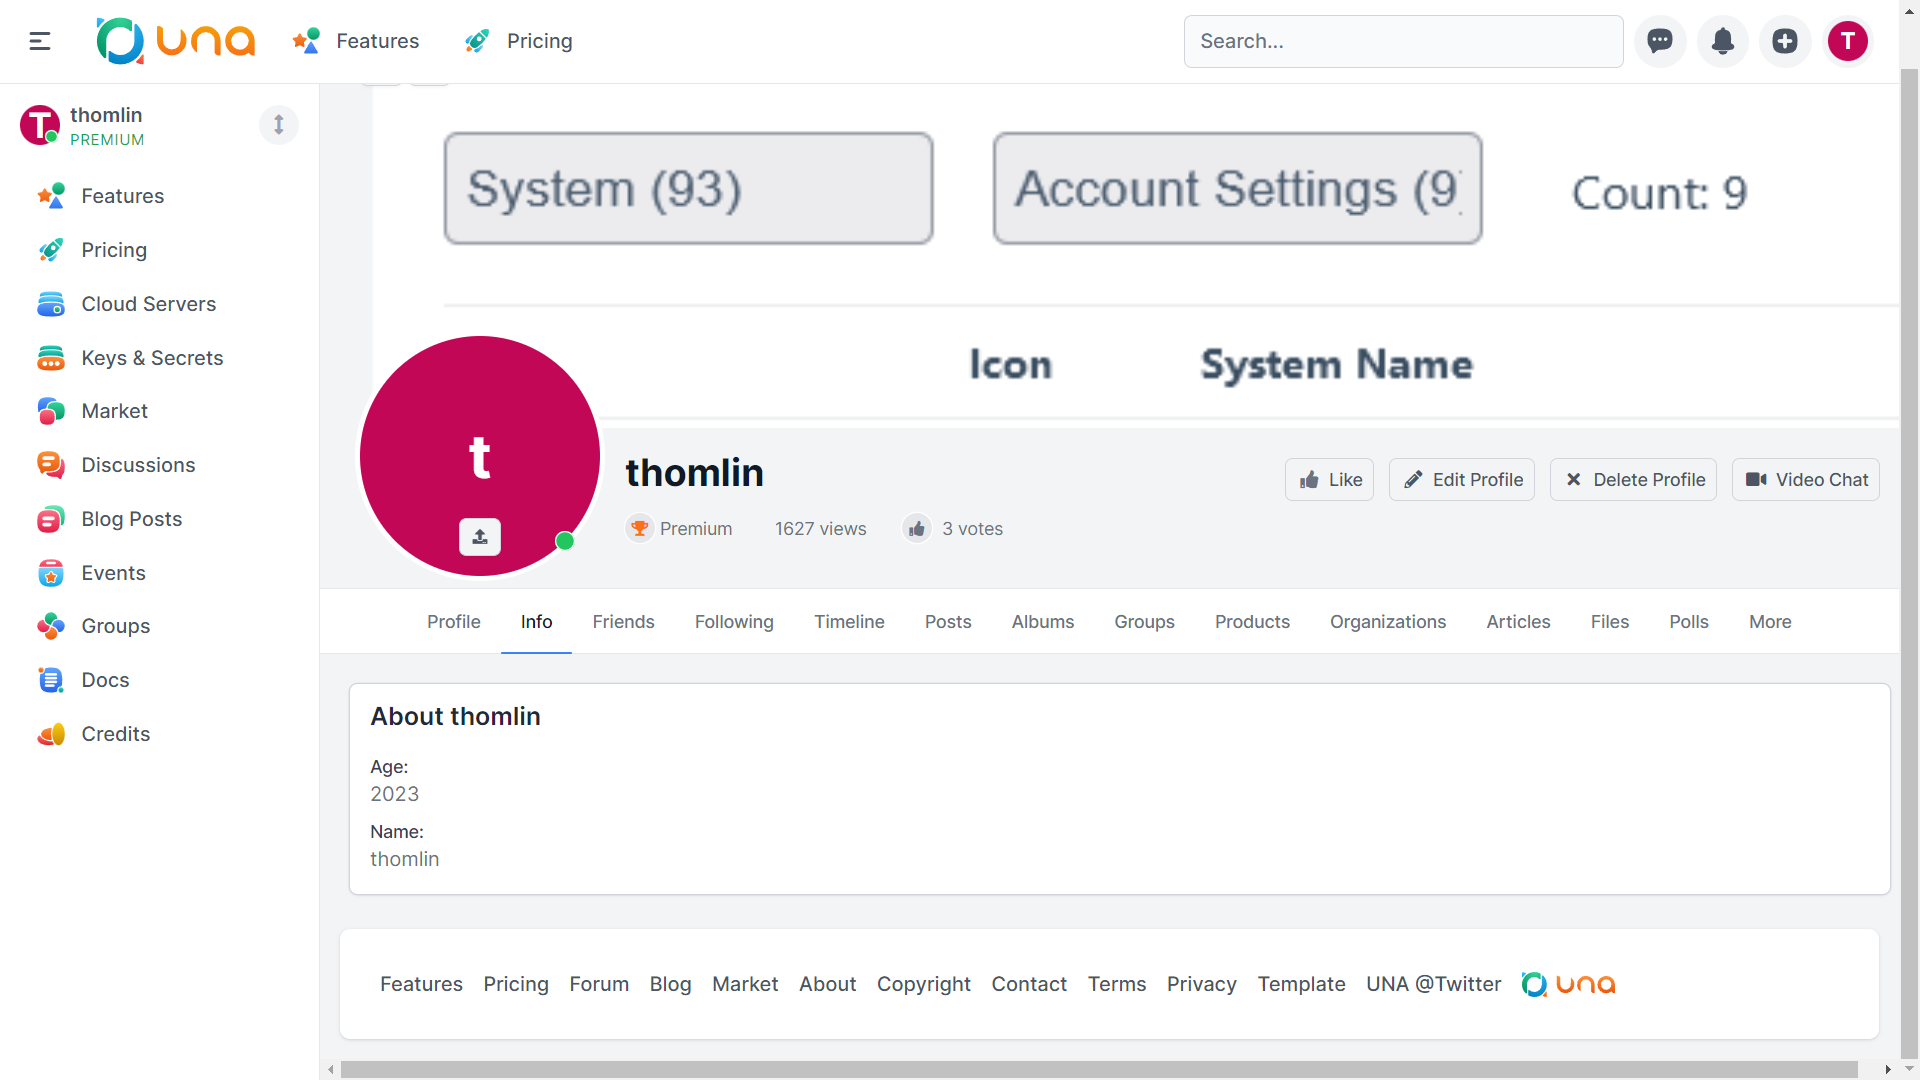The height and width of the screenshot is (1080, 1920).
Task: Click the Video Chat button
Action: point(1806,480)
